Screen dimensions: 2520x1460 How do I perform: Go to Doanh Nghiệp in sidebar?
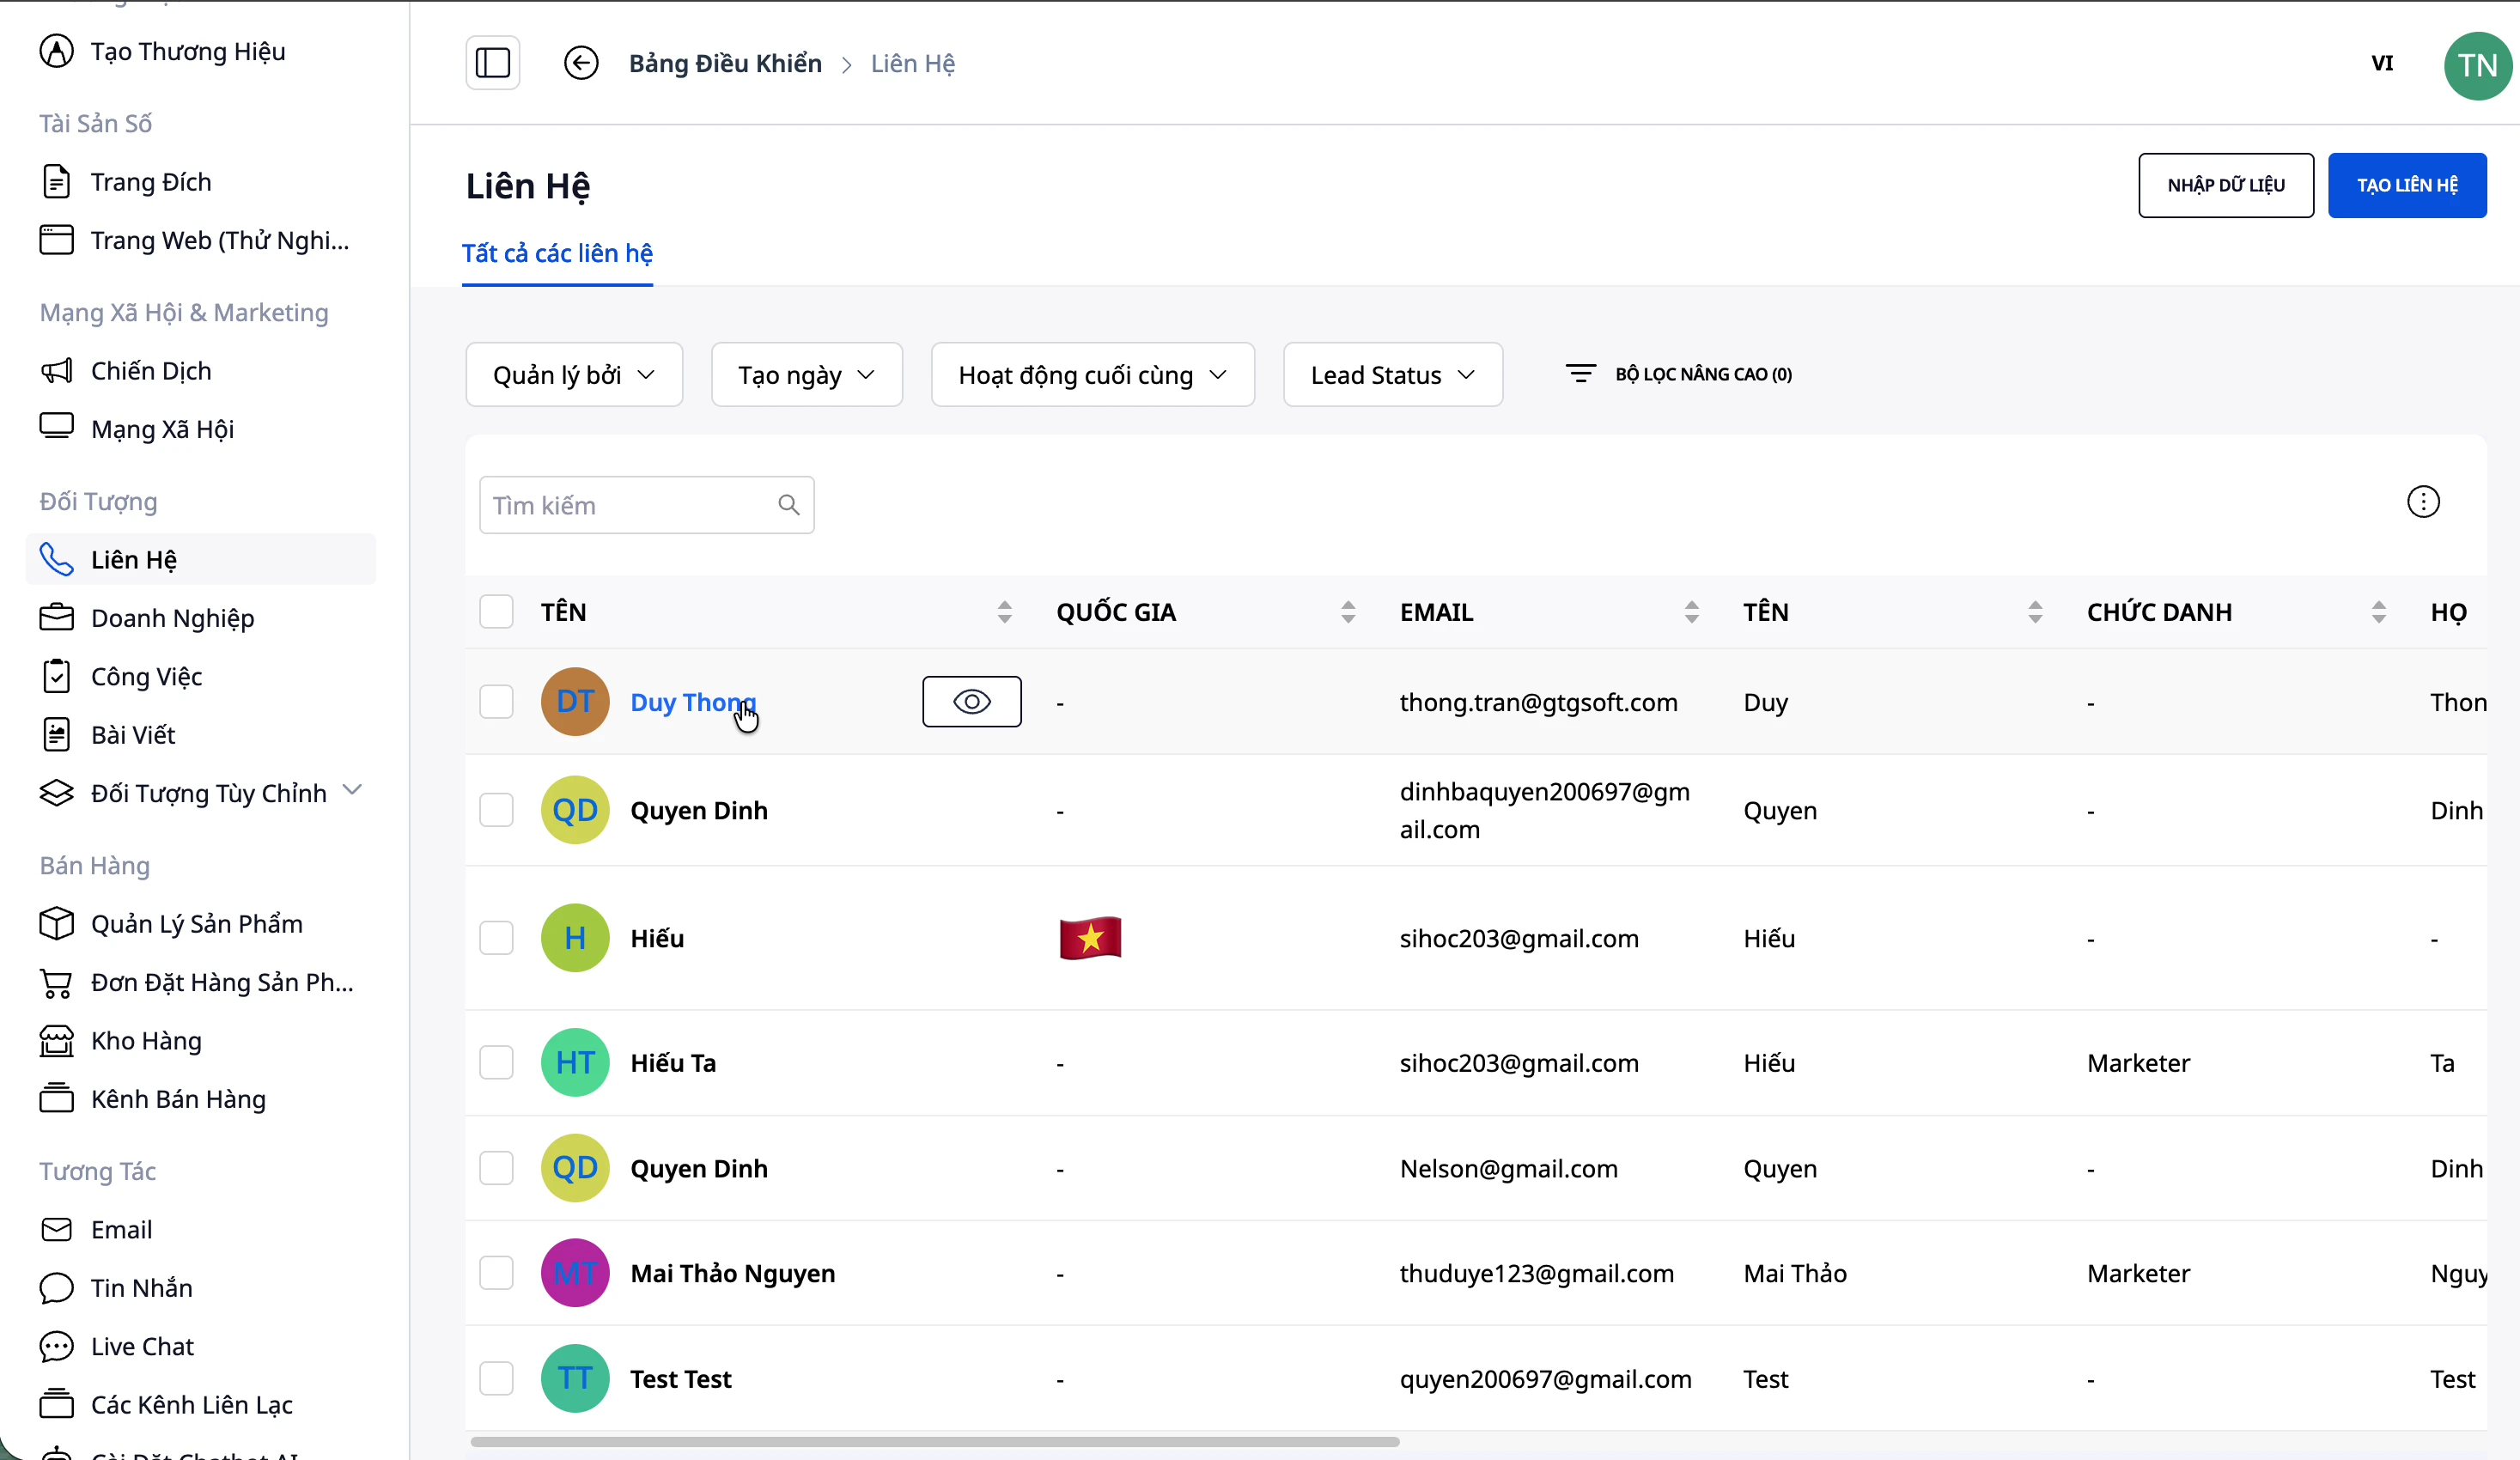coord(172,618)
